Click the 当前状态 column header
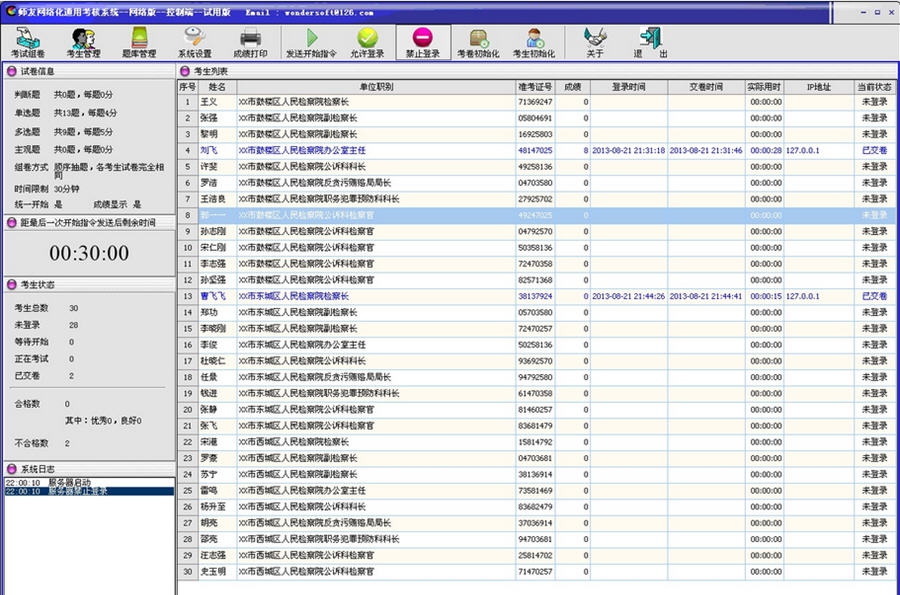This screenshot has height=595, width=900. coord(873,87)
